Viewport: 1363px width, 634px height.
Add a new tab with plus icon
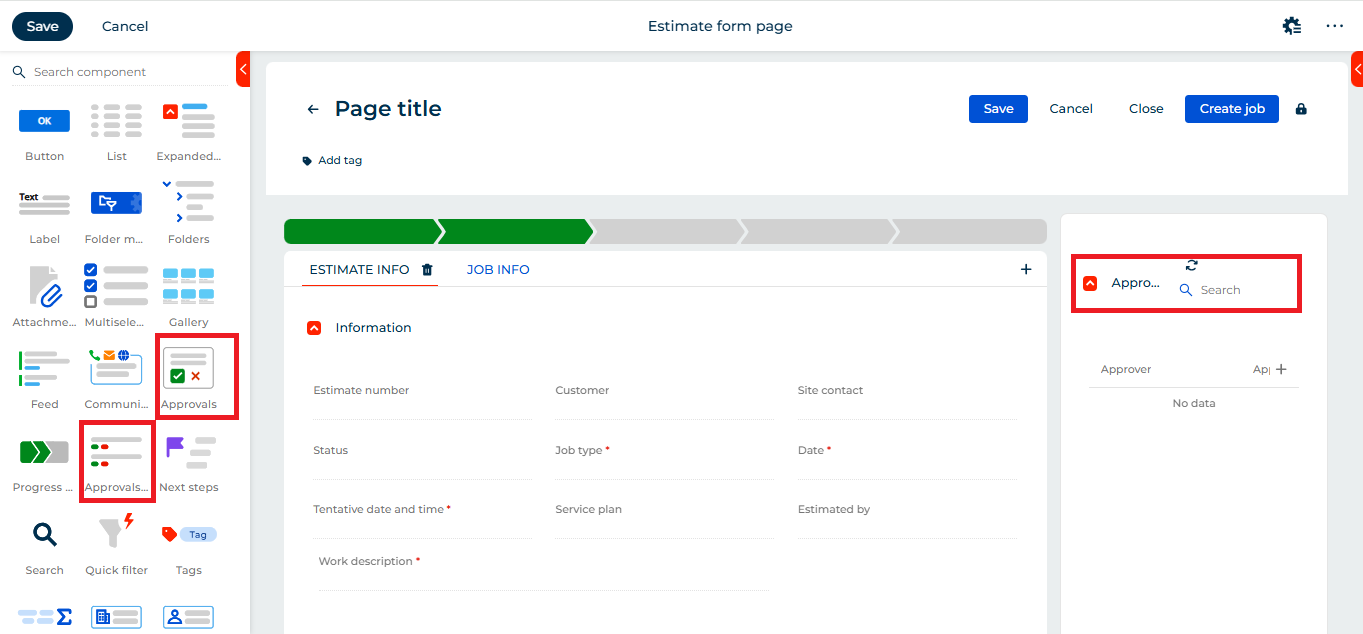click(x=1025, y=269)
